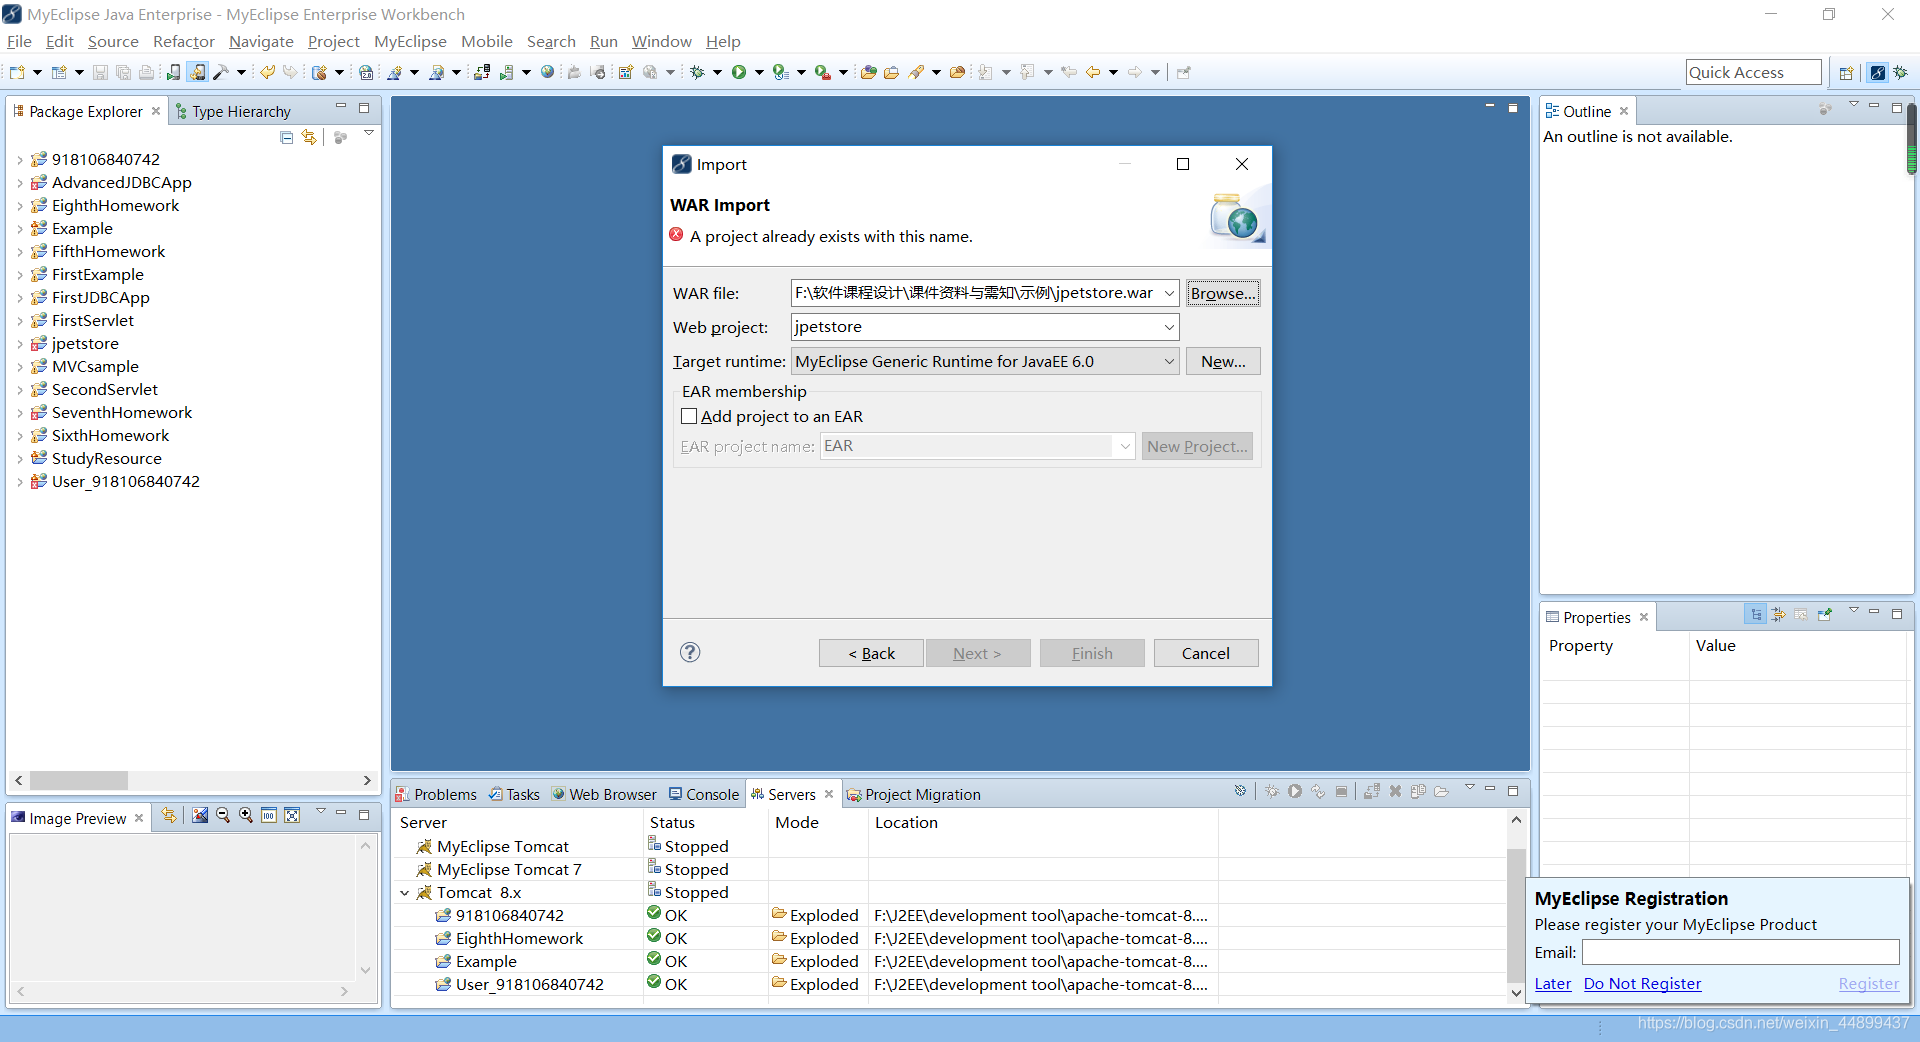1920x1042 pixels.
Task: Click the Email input field in registration popup
Action: [1740, 952]
